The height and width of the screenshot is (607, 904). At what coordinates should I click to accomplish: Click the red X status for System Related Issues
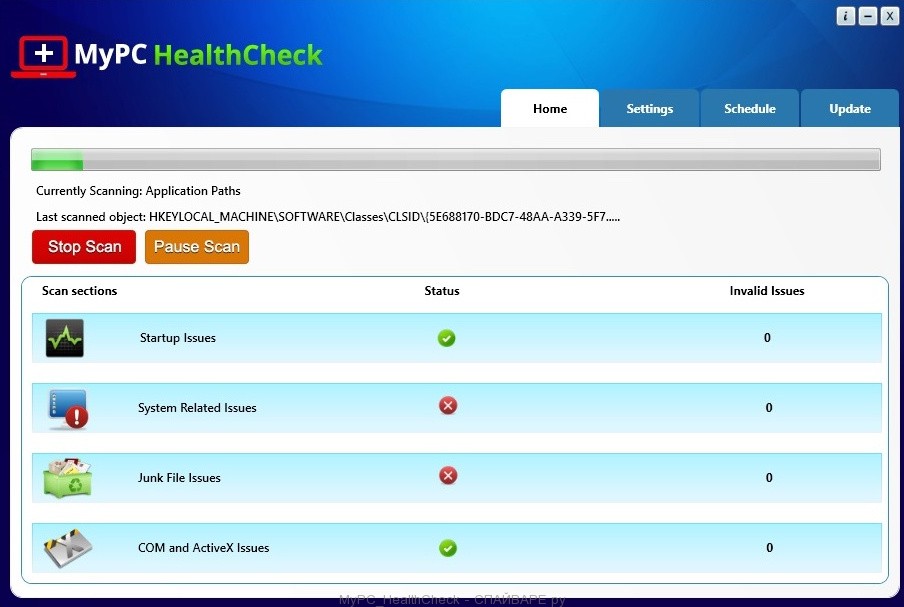point(448,406)
